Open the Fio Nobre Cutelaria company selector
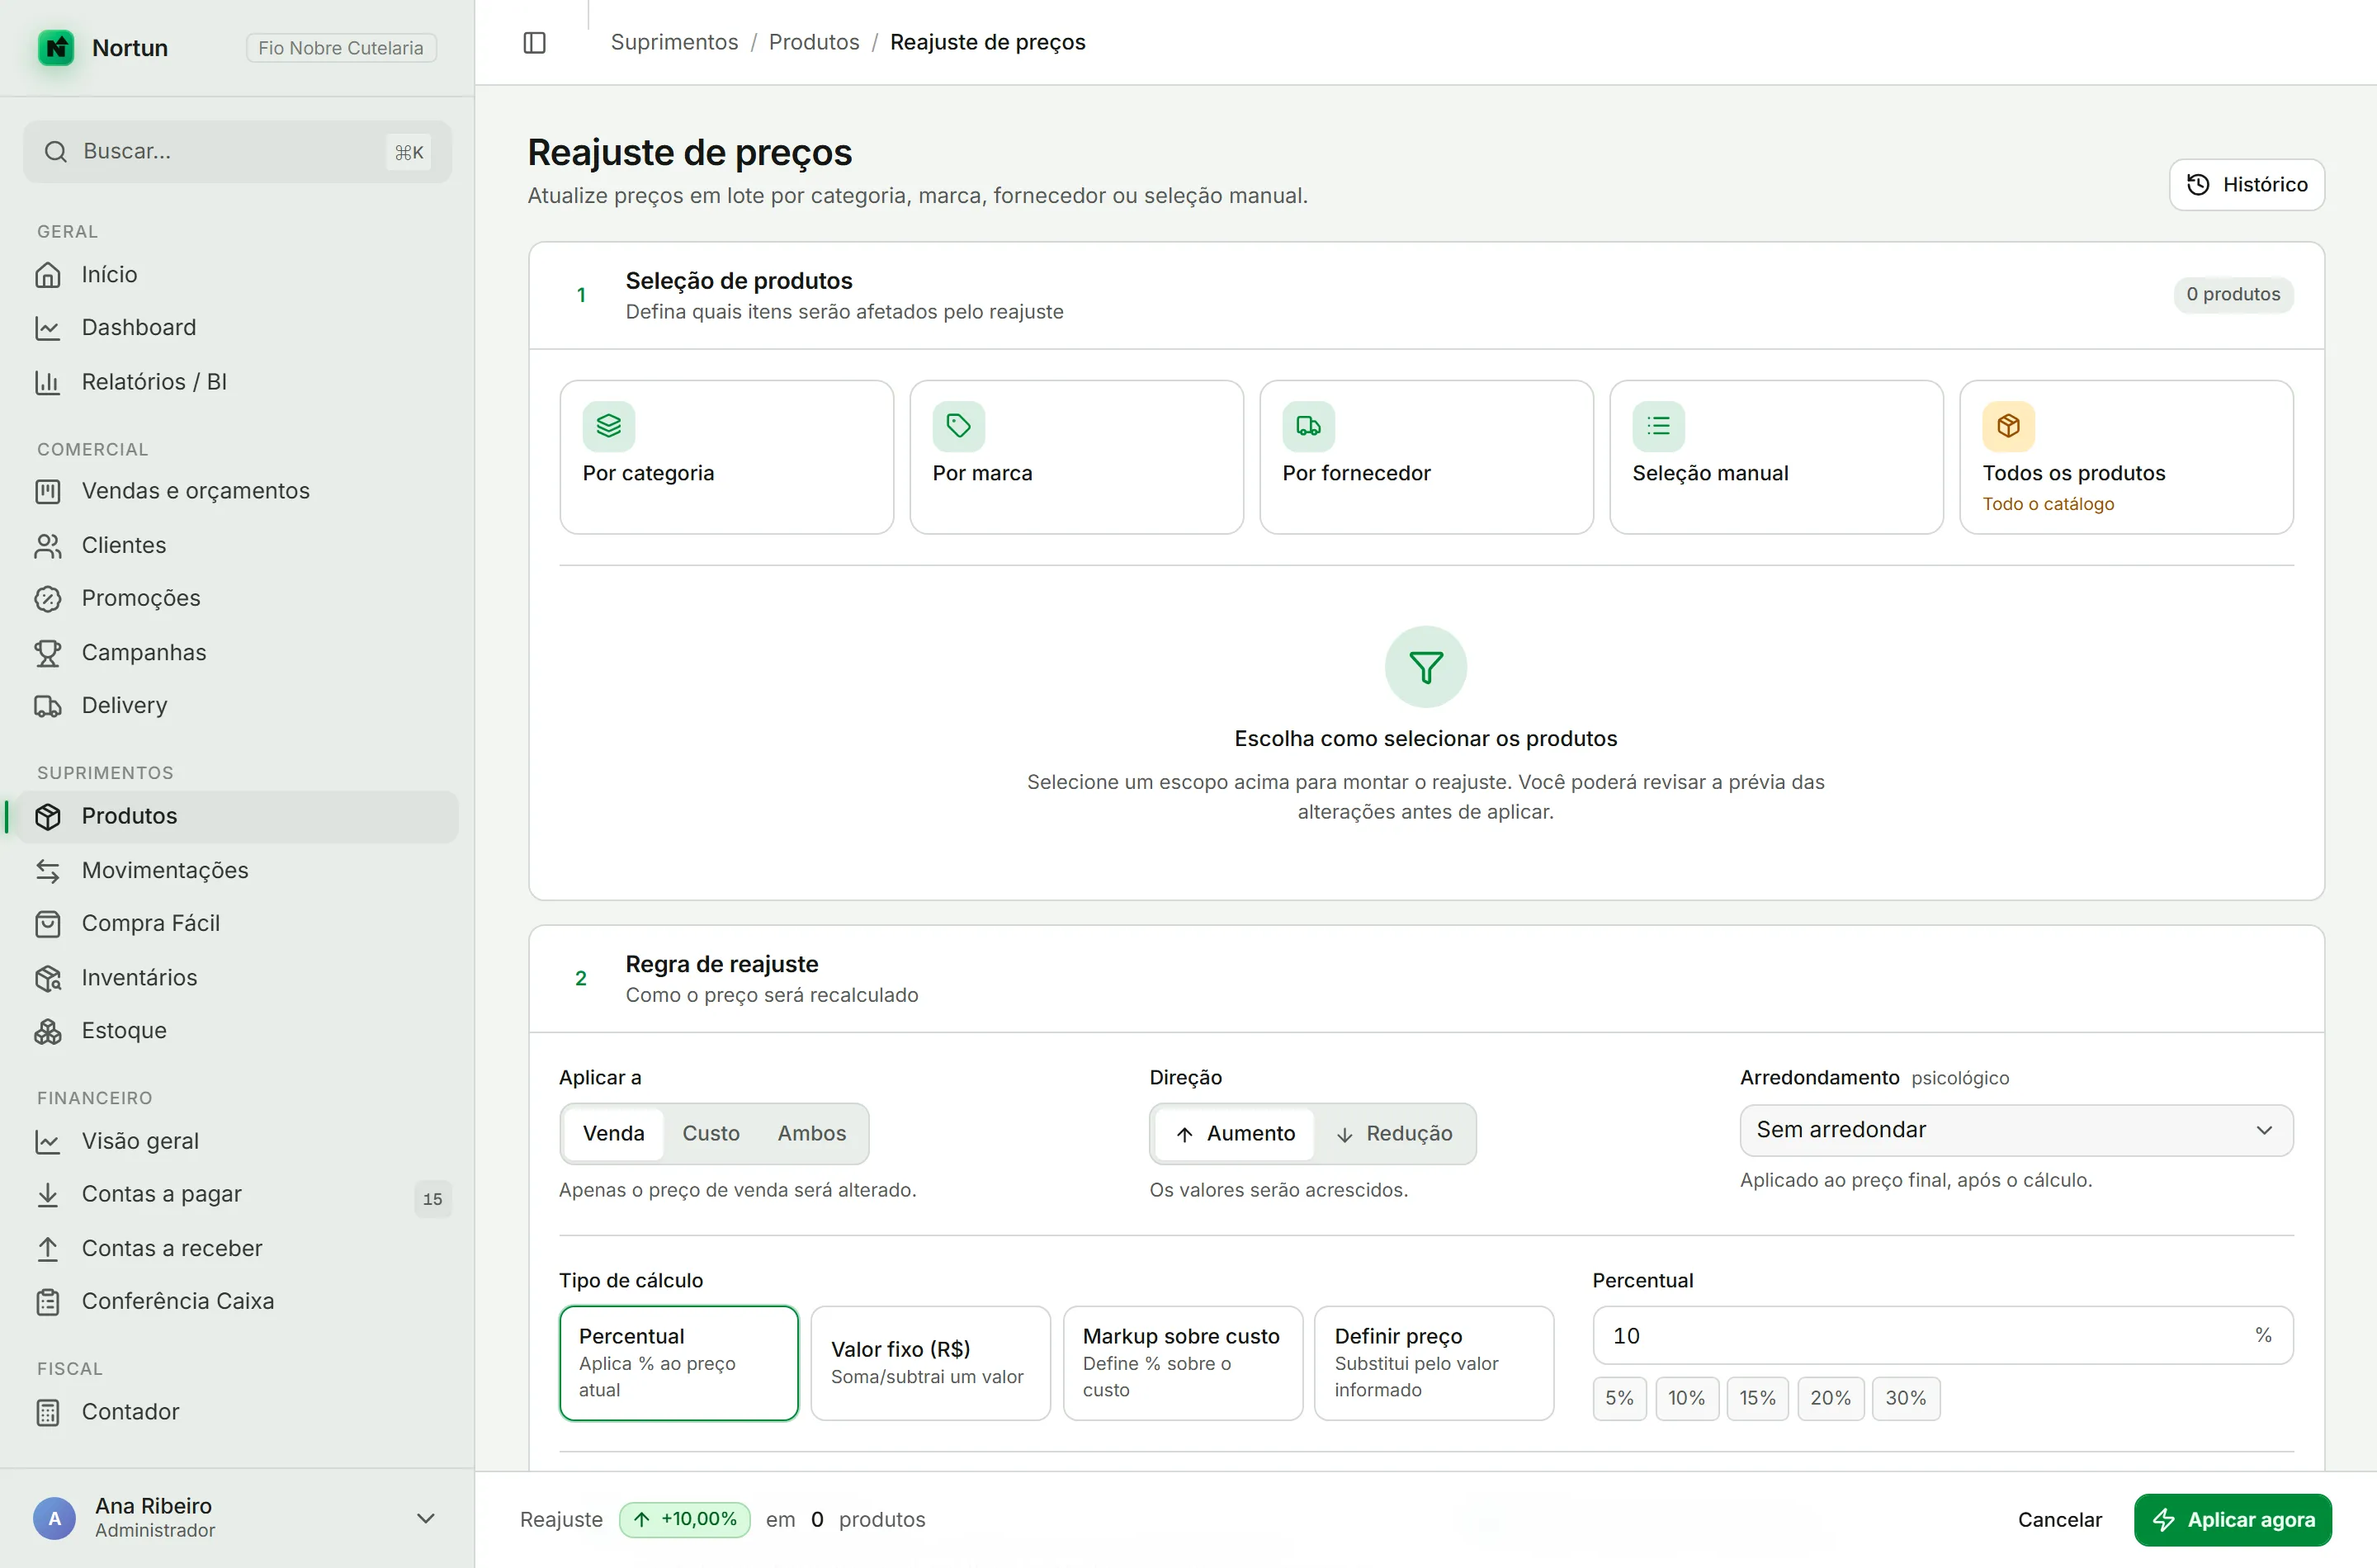 (341, 48)
